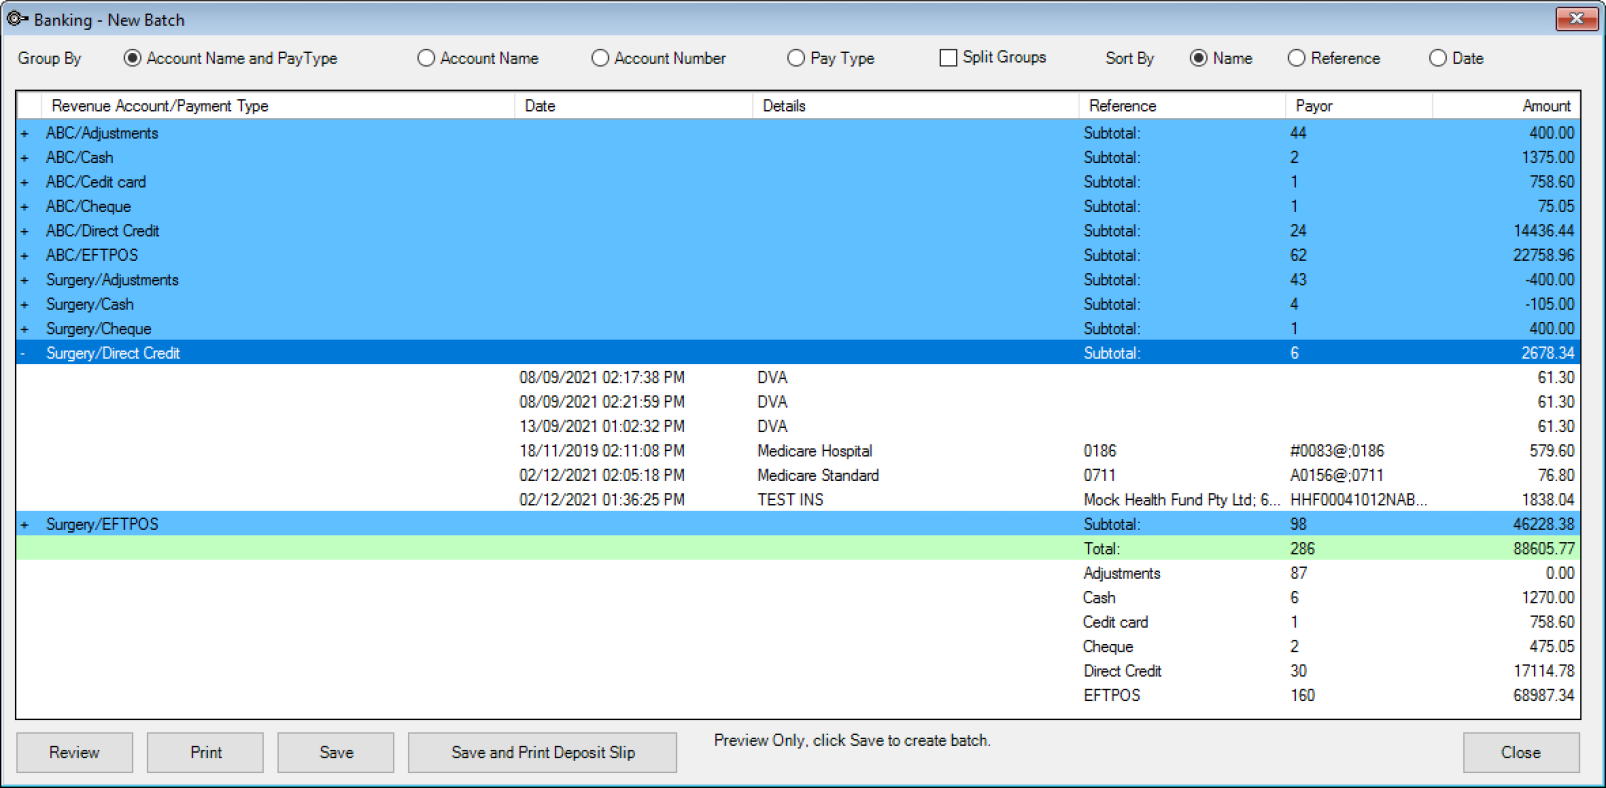This screenshot has height=788, width=1606.
Task: Select Group By Account Number option
Action: pyautogui.click(x=600, y=59)
